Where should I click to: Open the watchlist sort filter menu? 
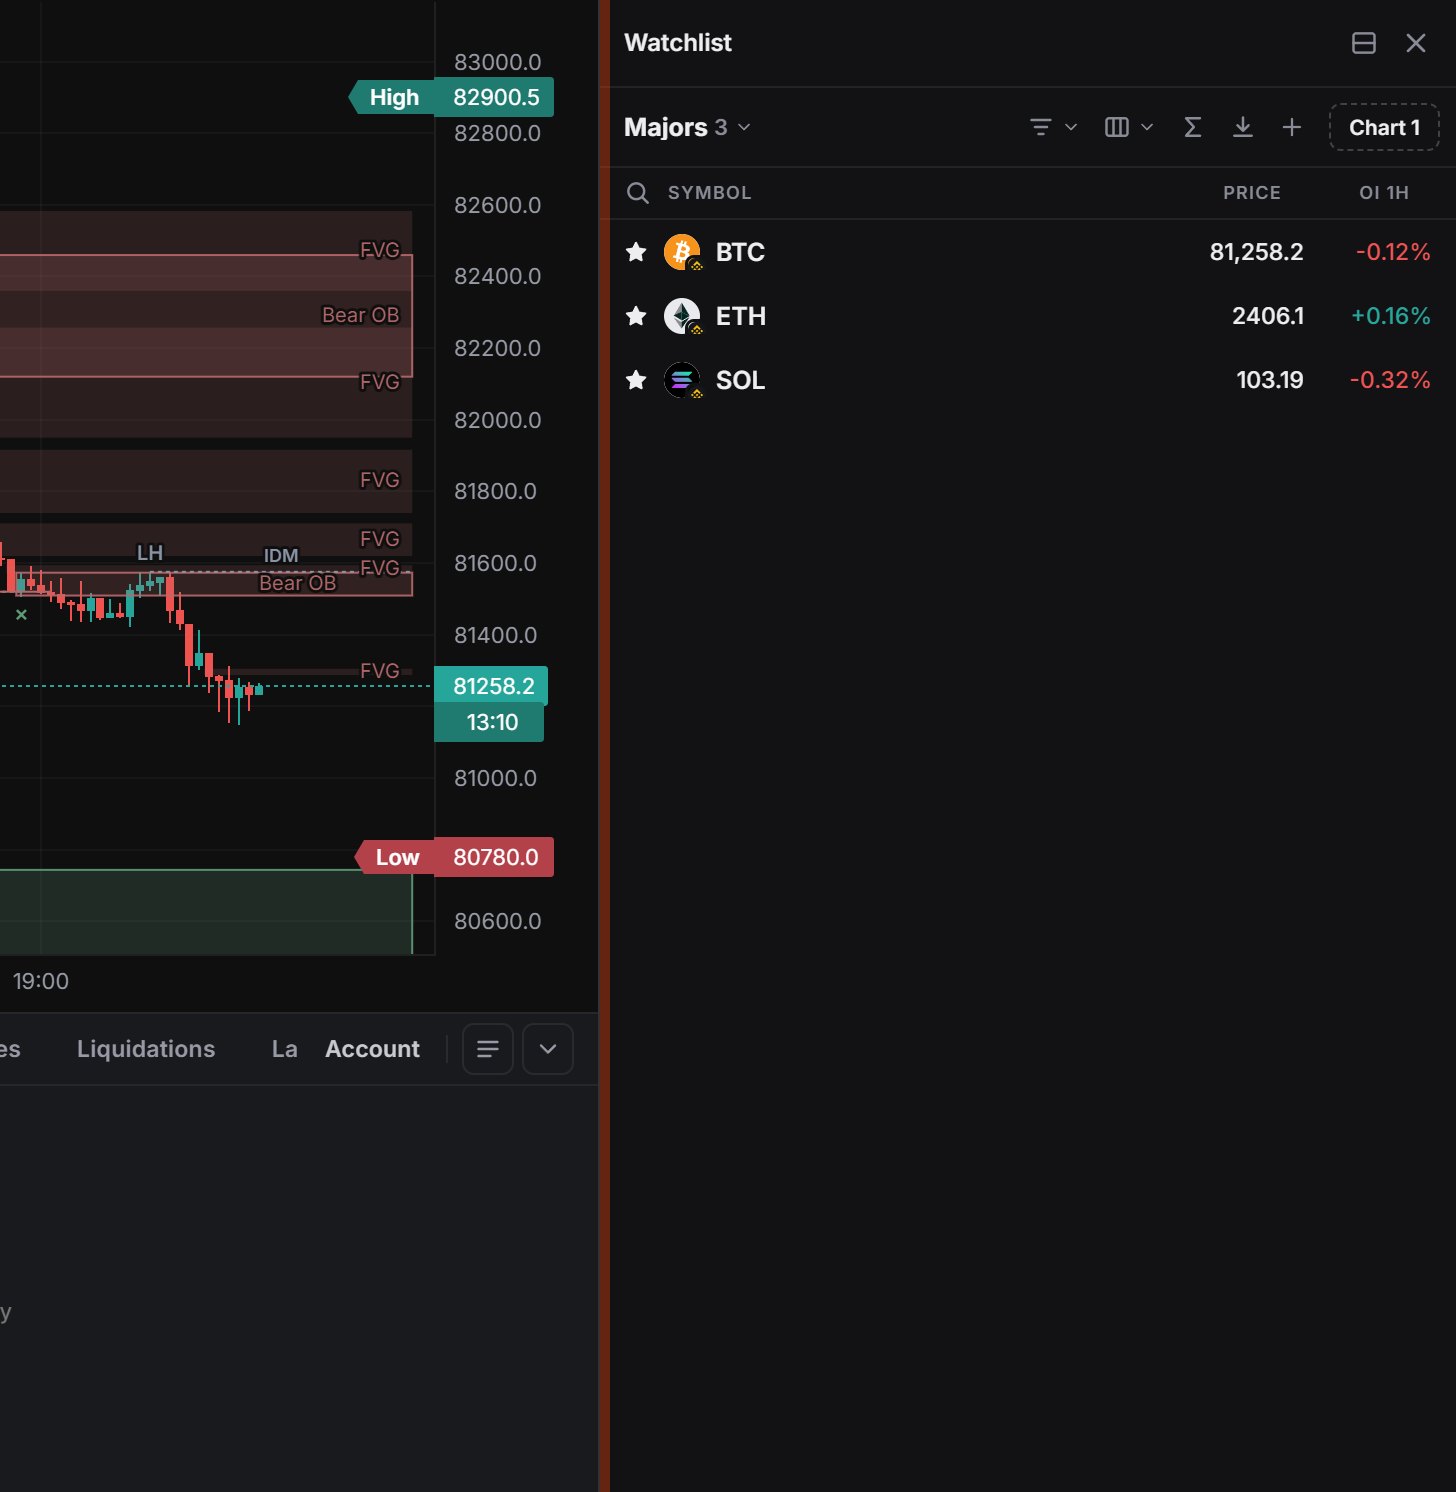[1053, 127]
